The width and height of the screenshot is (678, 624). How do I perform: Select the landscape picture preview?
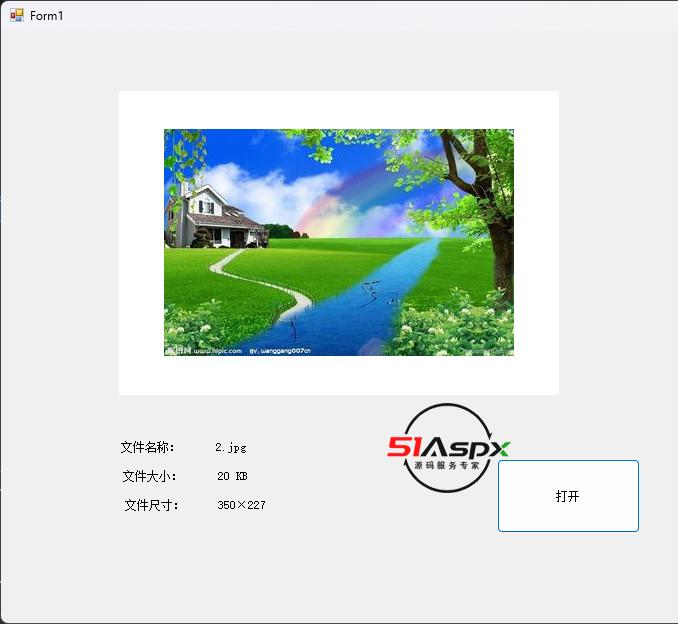[339, 243]
